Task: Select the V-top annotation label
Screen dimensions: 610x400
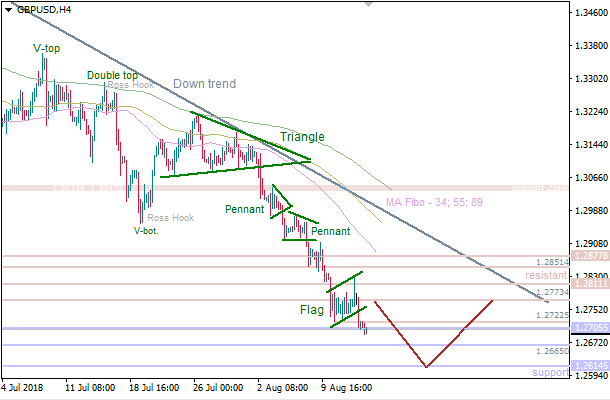Action: [x=45, y=48]
